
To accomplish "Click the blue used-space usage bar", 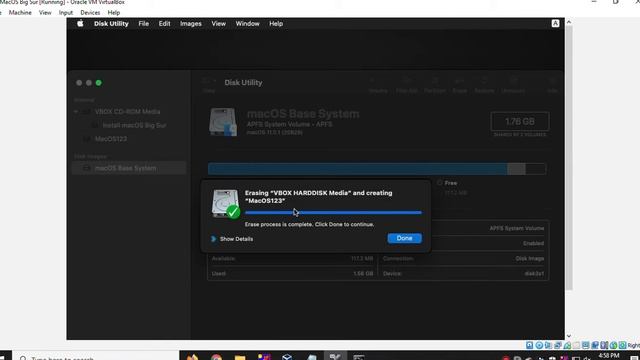I will pos(358,169).
